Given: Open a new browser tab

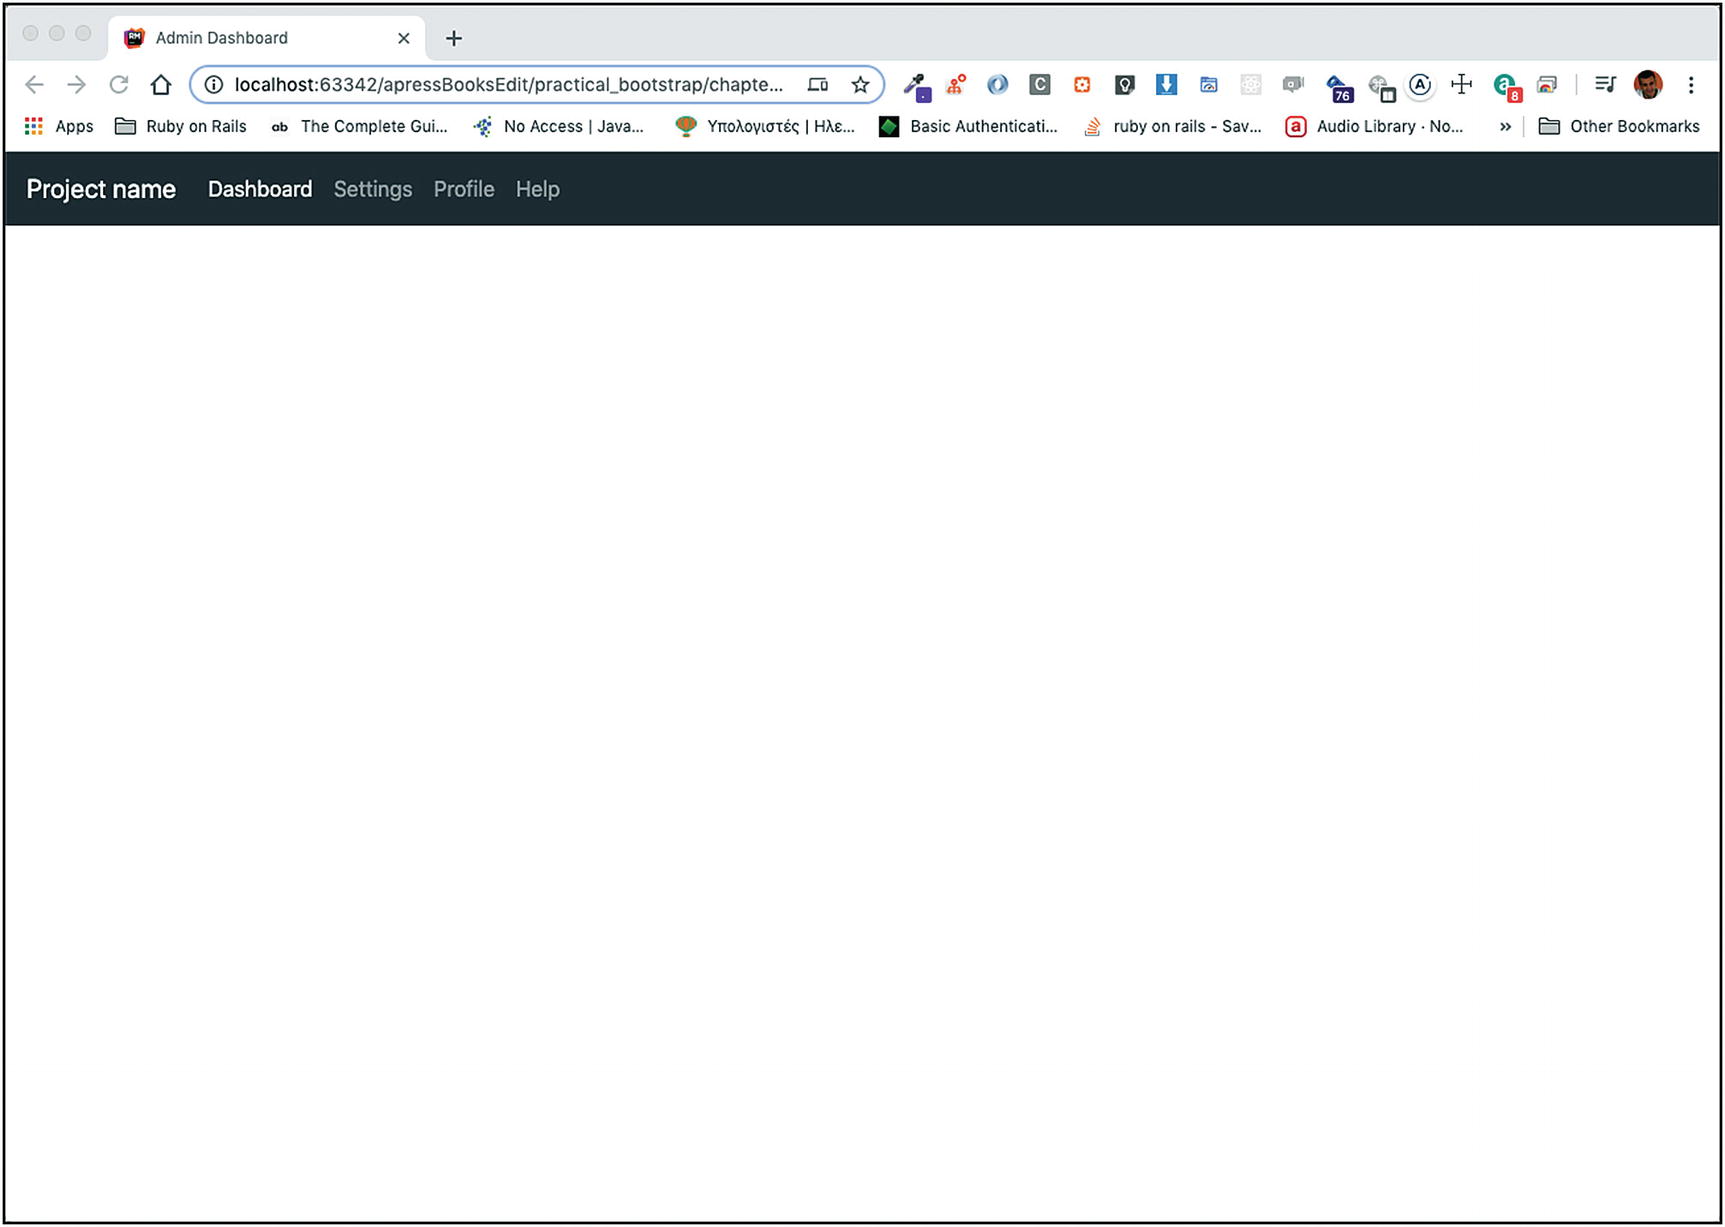Looking at the screenshot, I should point(454,38).
